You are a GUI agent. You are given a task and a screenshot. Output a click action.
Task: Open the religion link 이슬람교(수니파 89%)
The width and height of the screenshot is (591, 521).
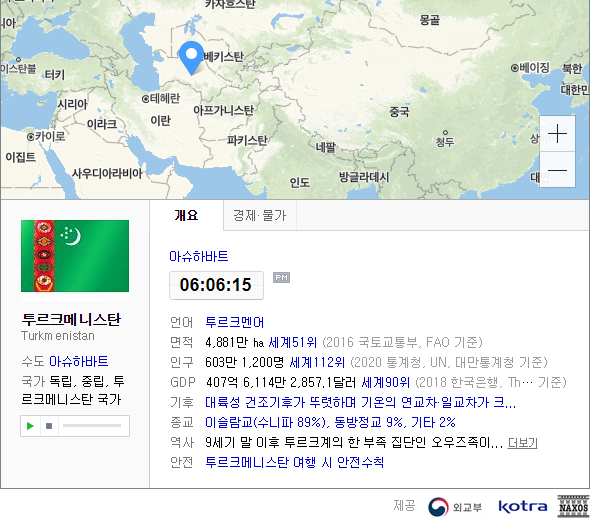pyautogui.click(x=330, y=422)
